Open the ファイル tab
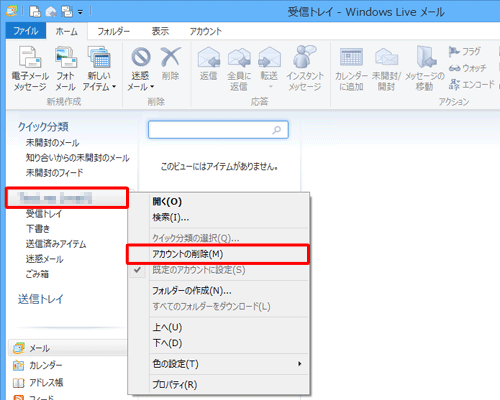Viewport: 500px width, 400px height. pyautogui.click(x=26, y=31)
